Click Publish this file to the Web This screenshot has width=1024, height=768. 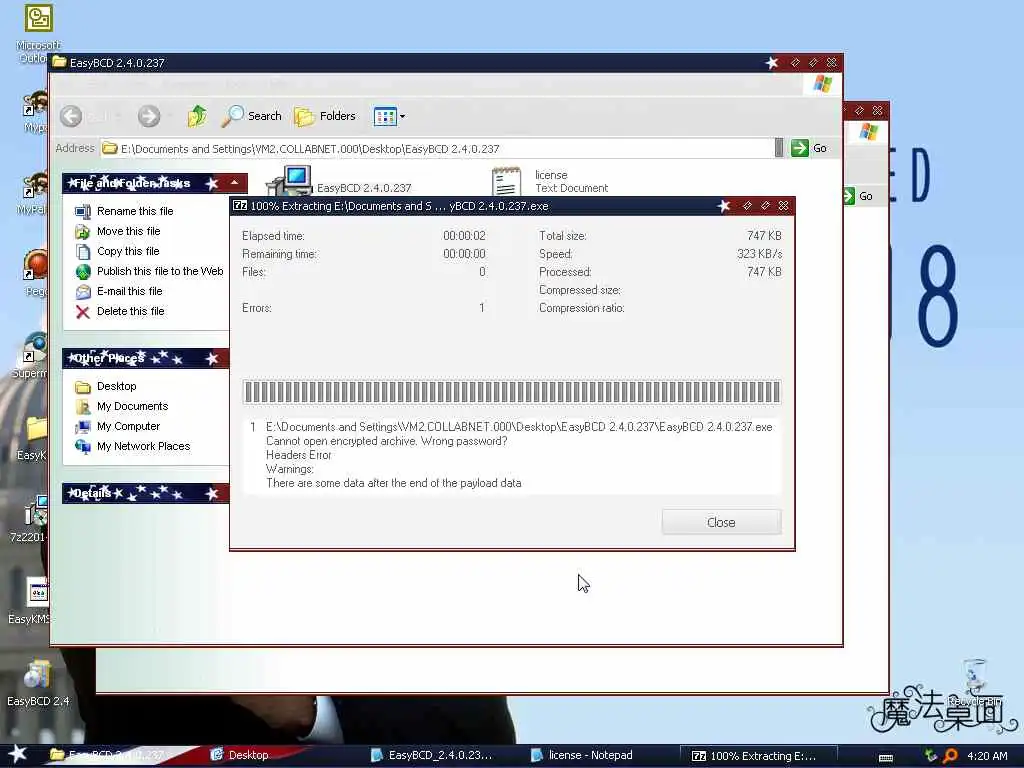[x=160, y=271]
